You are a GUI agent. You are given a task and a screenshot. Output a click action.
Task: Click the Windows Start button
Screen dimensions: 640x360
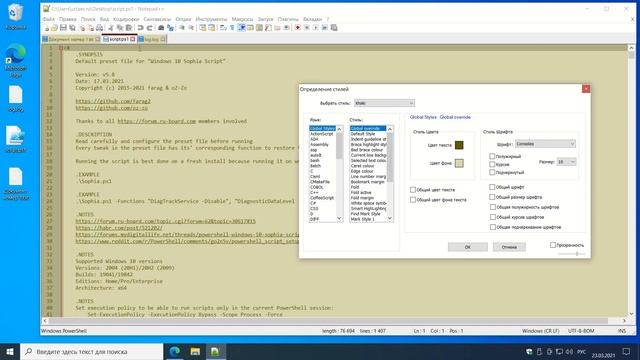pos(10,351)
